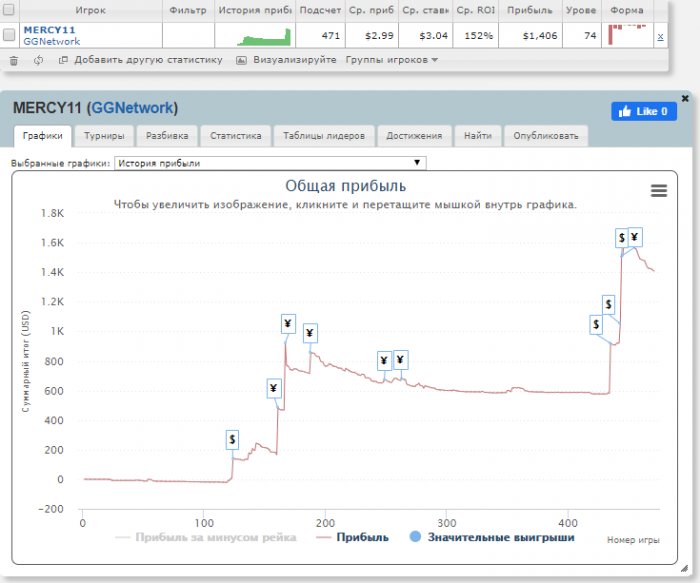
Task: Click the trash delete icon below the table
Action: 13,60
